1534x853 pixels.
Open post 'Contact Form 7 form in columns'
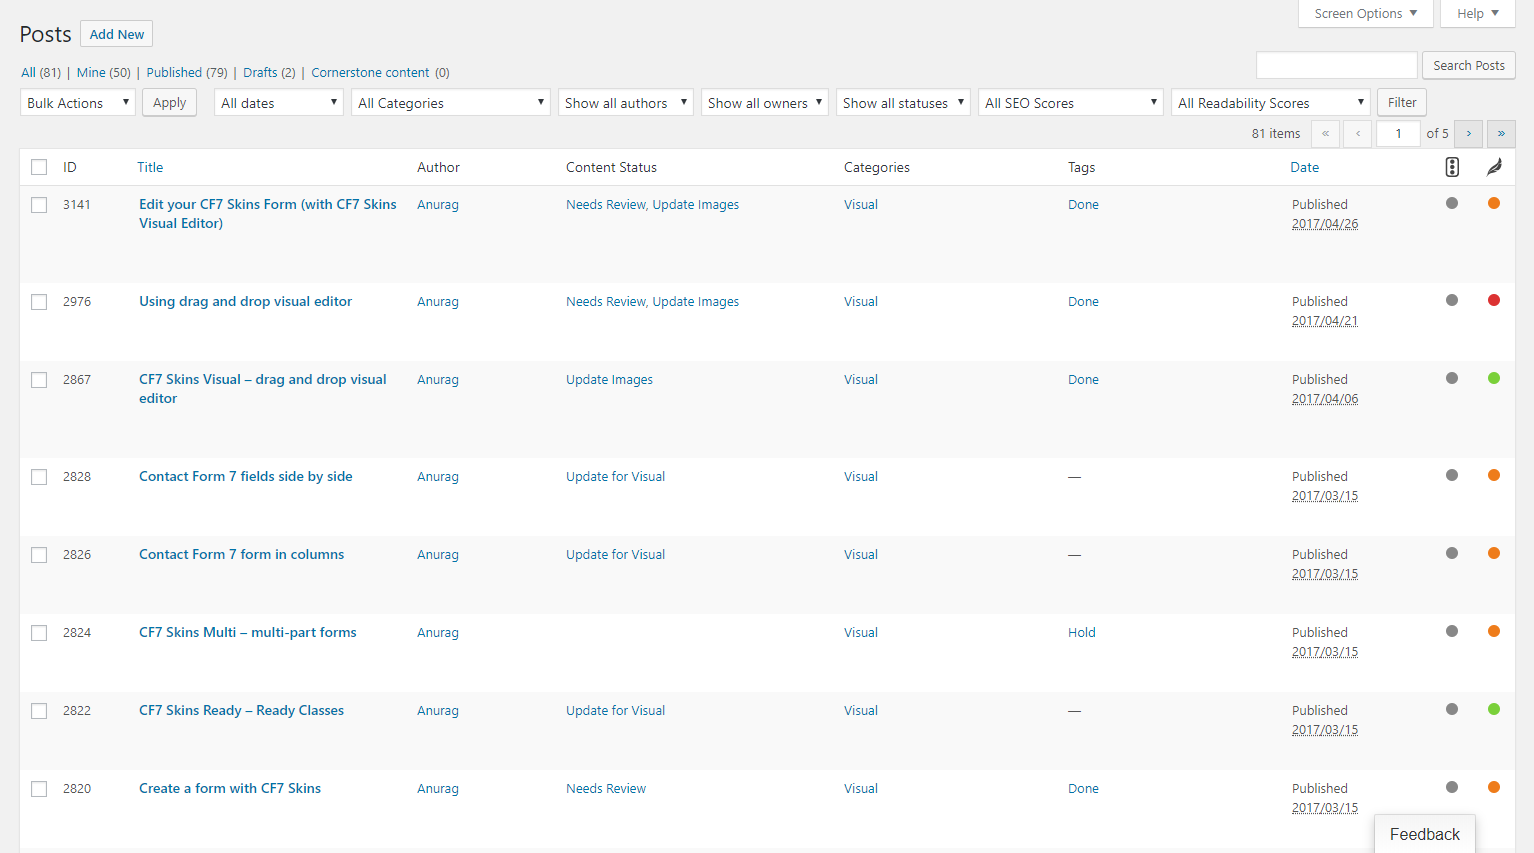[x=241, y=554]
